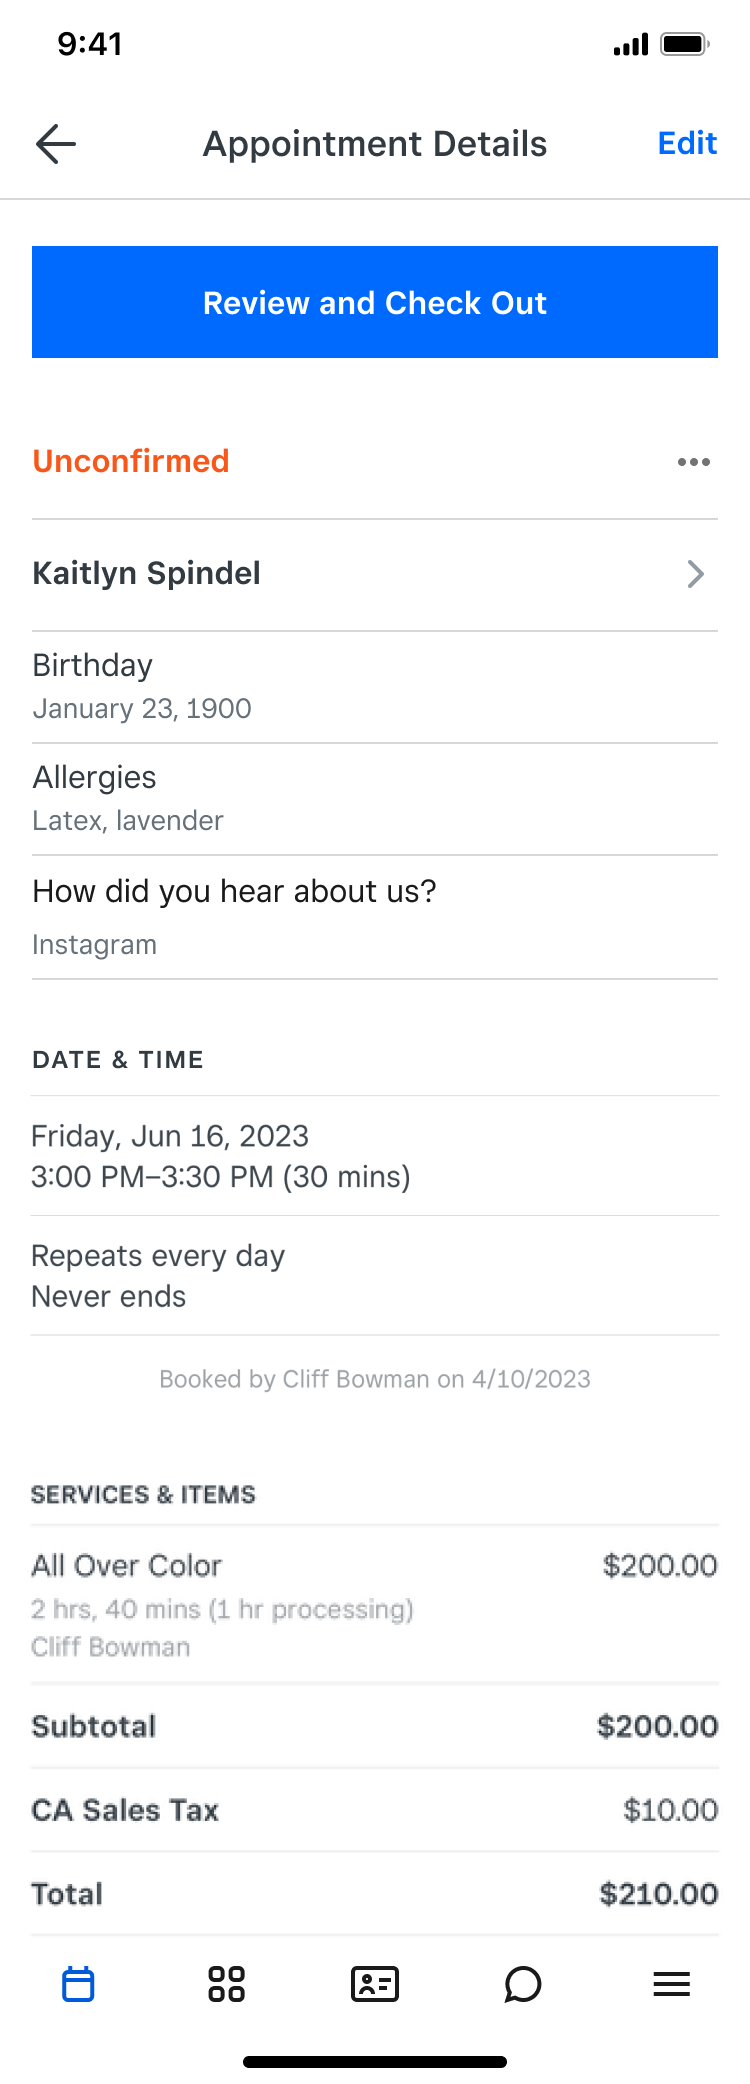Tap the Unconfirmed status label
This screenshot has width=750, height=2084.
pyautogui.click(x=131, y=461)
